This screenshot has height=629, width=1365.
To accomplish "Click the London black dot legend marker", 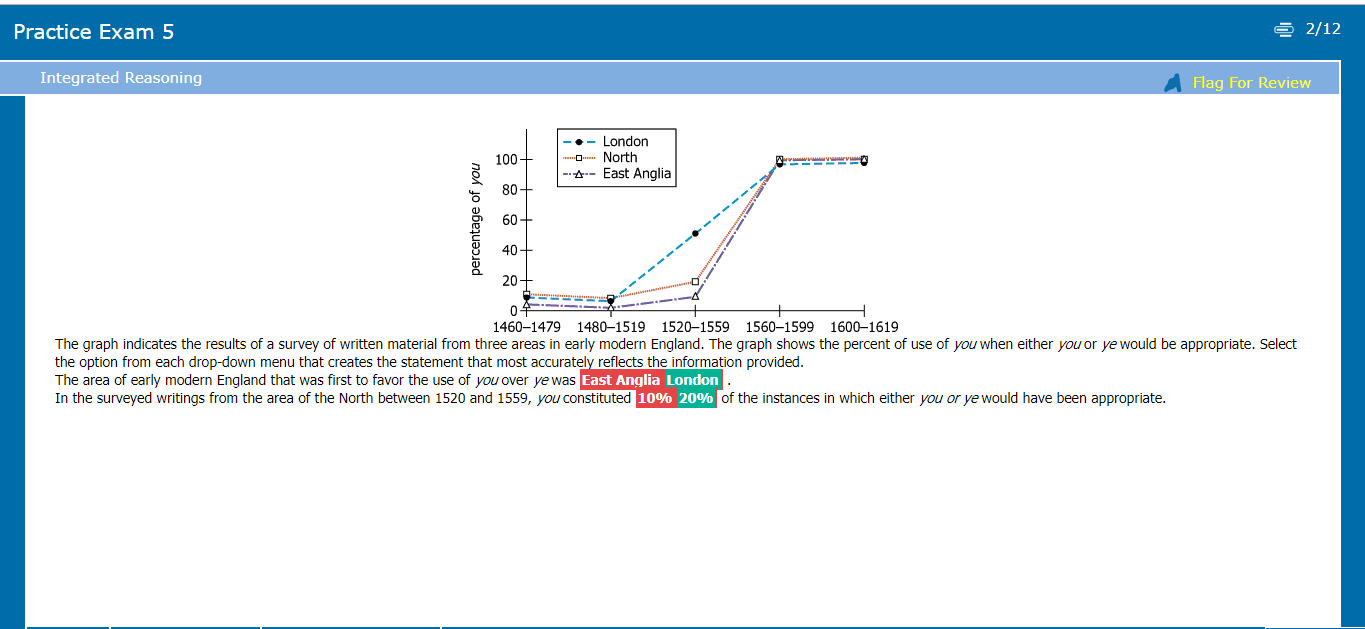I will tap(580, 142).
